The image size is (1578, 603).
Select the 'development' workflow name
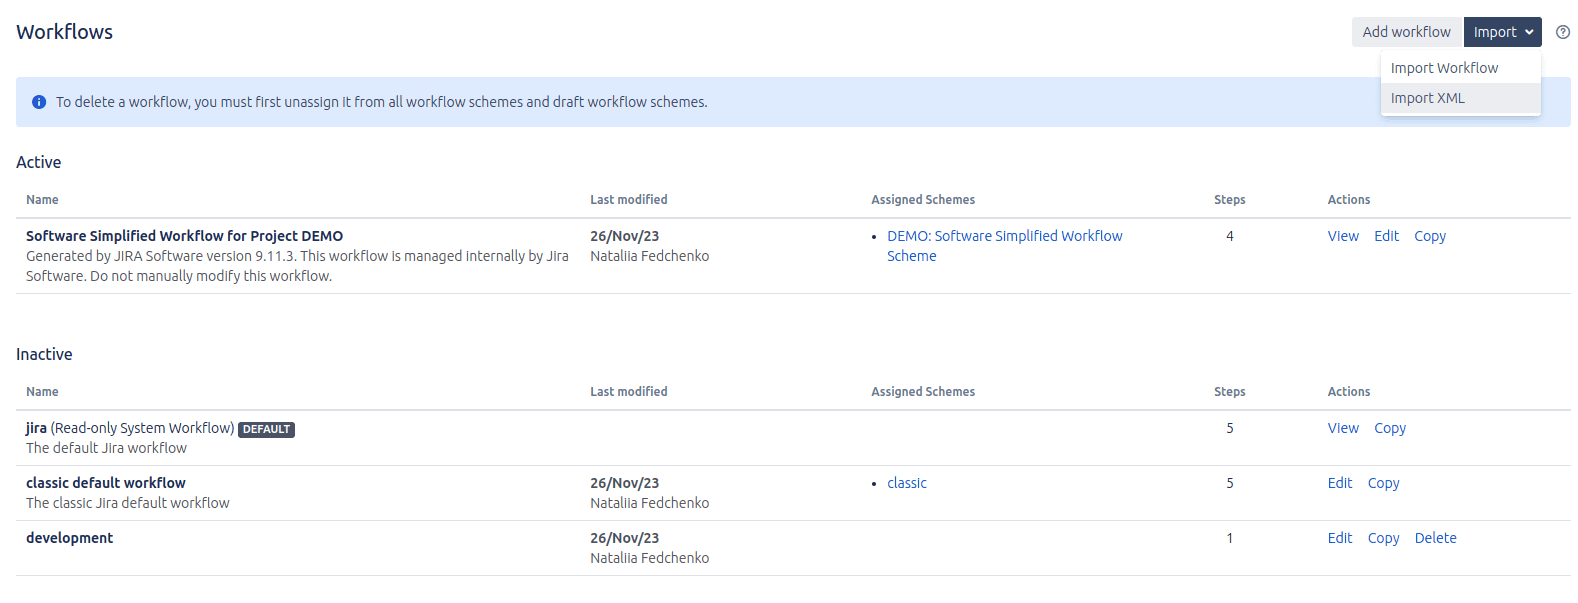(x=69, y=538)
